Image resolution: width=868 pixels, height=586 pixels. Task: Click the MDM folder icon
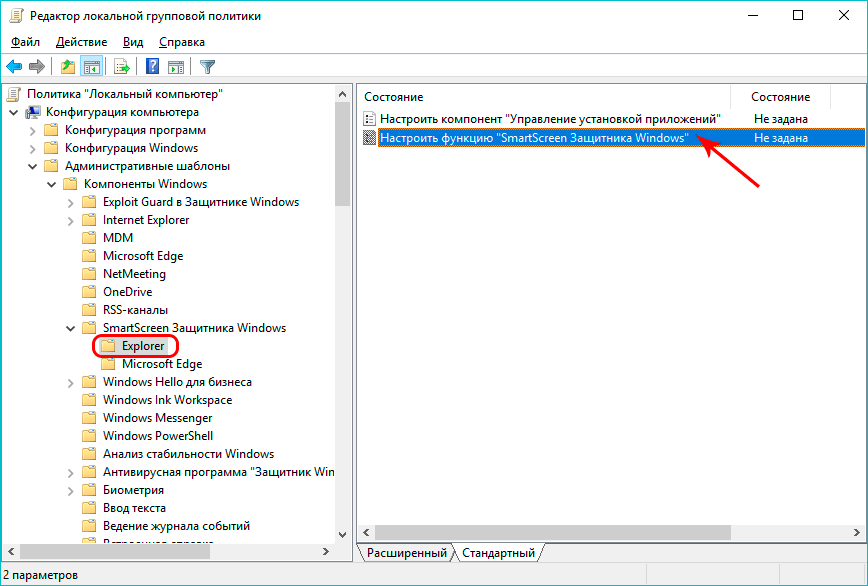click(x=89, y=238)
